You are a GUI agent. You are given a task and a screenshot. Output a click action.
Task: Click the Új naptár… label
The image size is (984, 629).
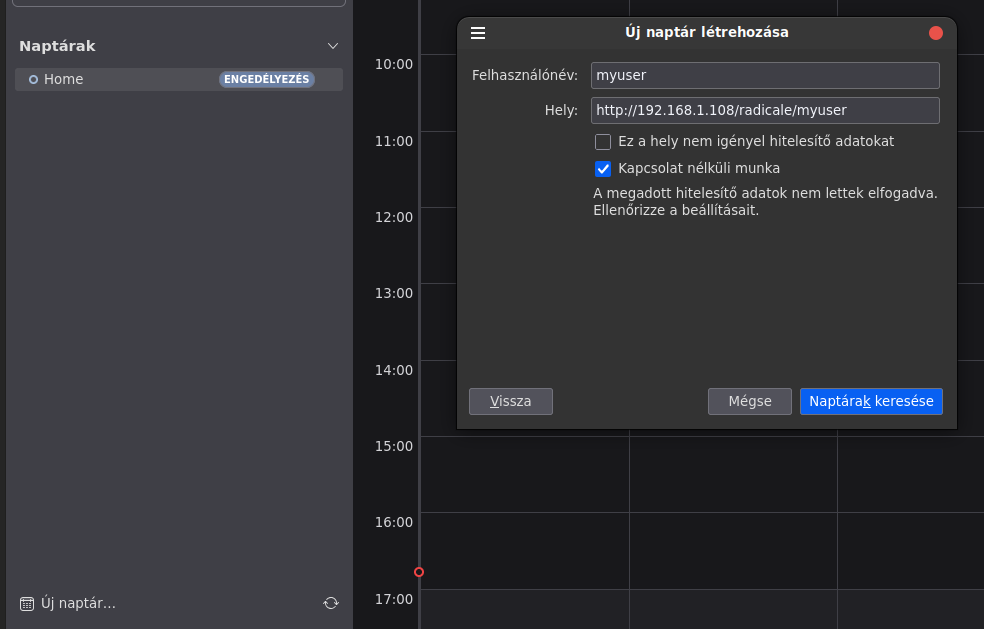(78, 603)
